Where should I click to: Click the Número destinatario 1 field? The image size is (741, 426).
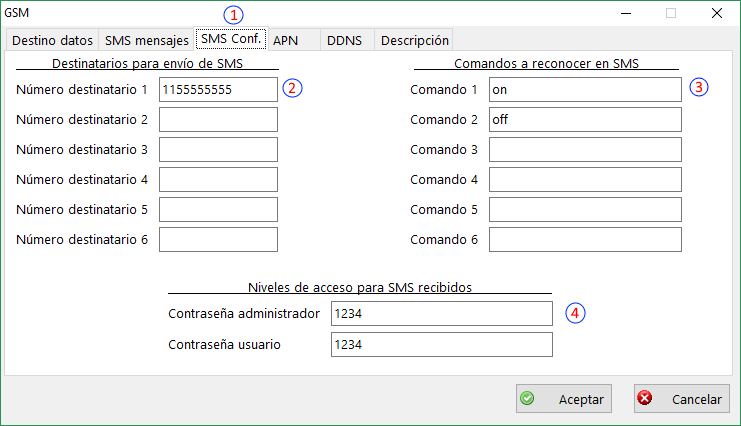[x=217, y=89]
